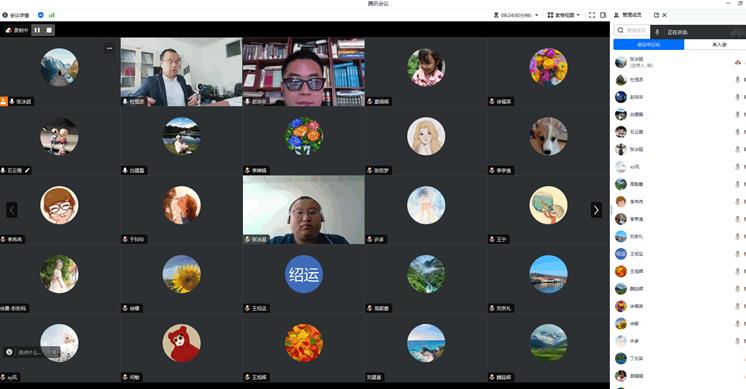The width and height of the screenshot is (746, 389).
Task: Close the member management panel
Action: 665,15
